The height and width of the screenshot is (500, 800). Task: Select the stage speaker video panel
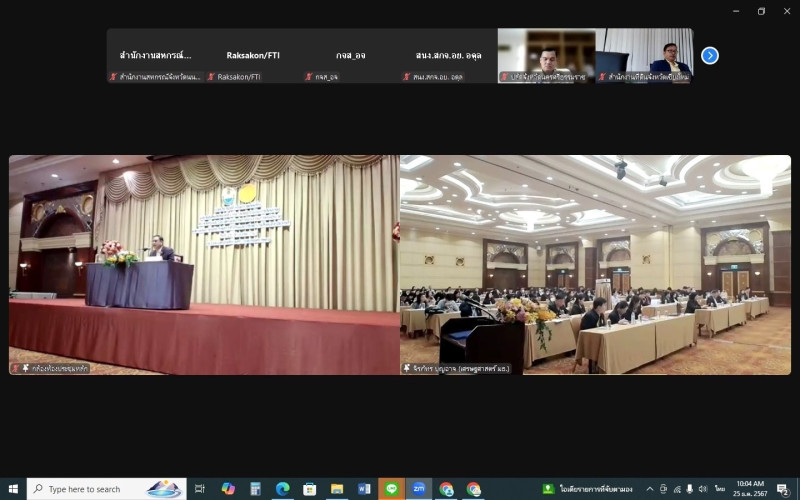coord(204,264)
